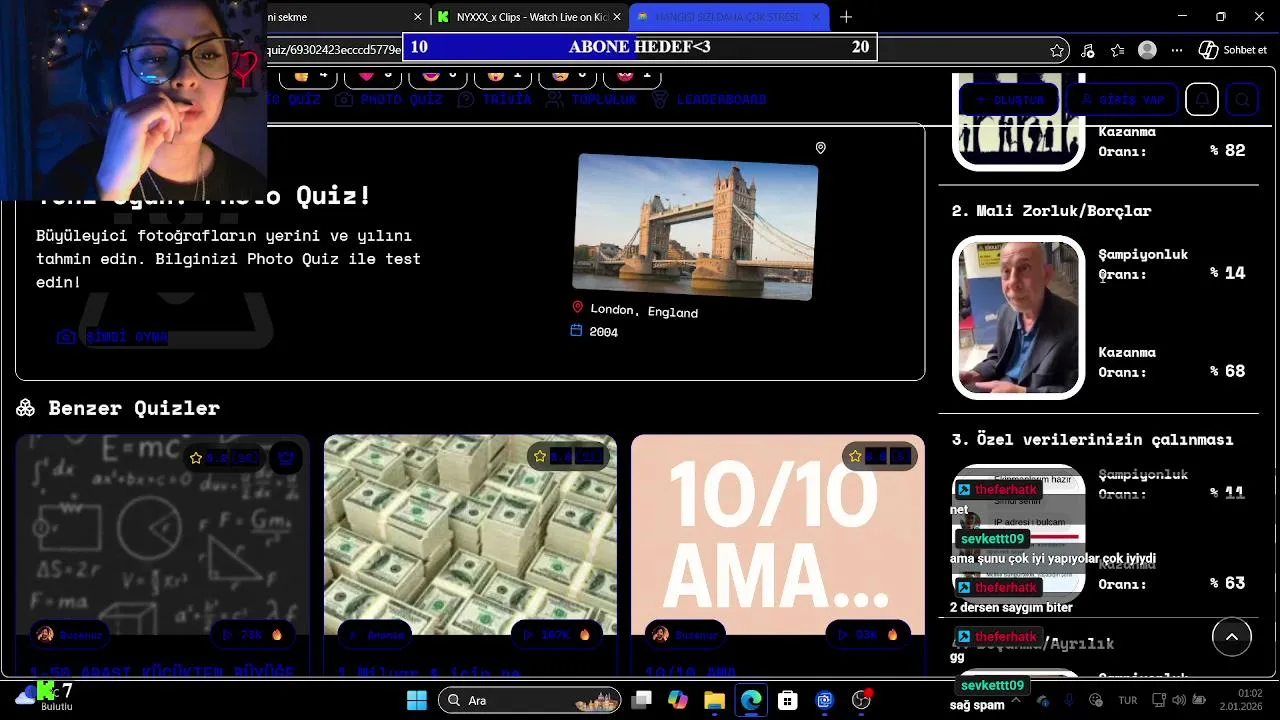Open a new browser tab
Image resolution: width=1280 pixels, height=720 pixels.
click(x=846, y=17)
